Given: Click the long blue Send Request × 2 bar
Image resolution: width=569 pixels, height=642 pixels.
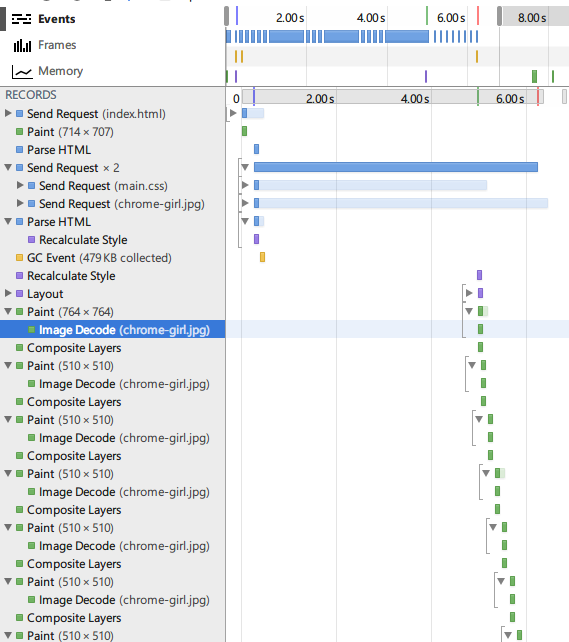Looking at the screenshot, I should point(395,167).
